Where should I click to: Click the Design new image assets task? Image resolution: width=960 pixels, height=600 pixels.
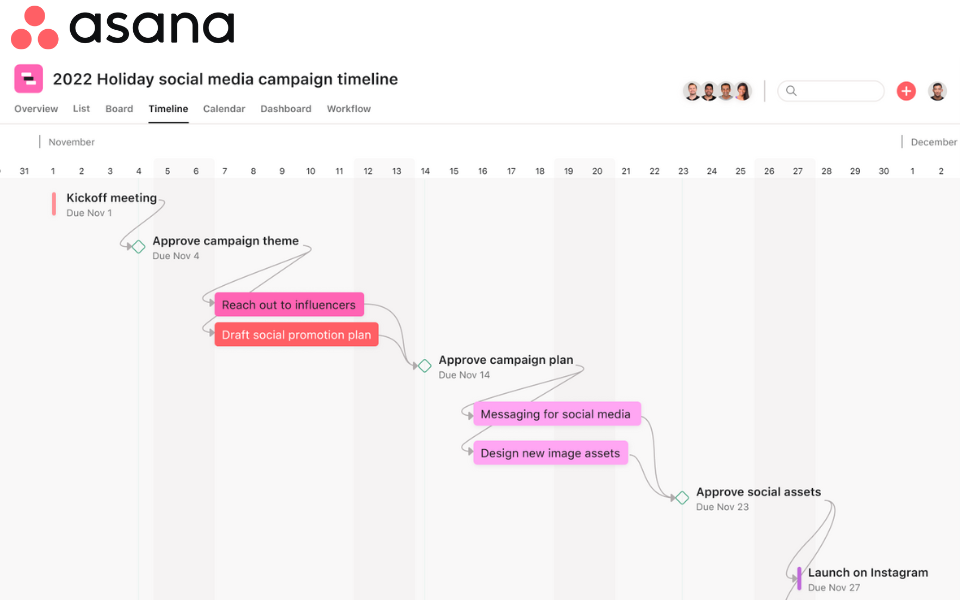pos(550,453)
